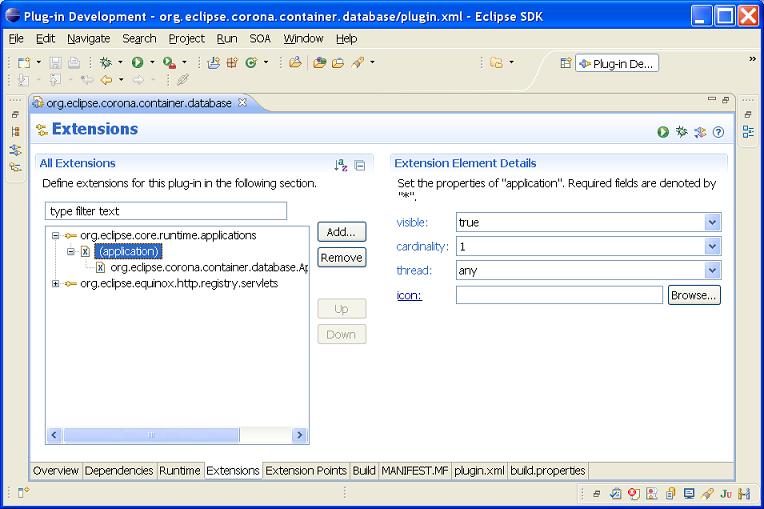Collapse the (application) tree node
Image resolution: width=764 pixels, height=509 pixels.
click(71, 252)
